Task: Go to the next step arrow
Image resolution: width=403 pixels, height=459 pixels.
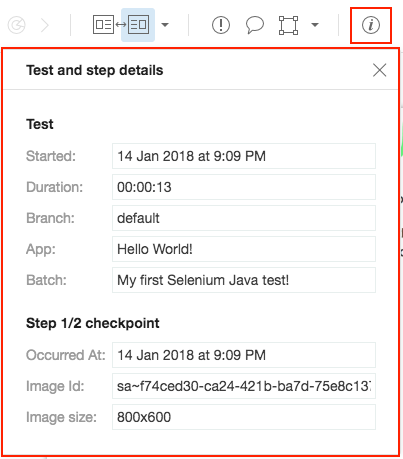Action: tap(45, 25)
